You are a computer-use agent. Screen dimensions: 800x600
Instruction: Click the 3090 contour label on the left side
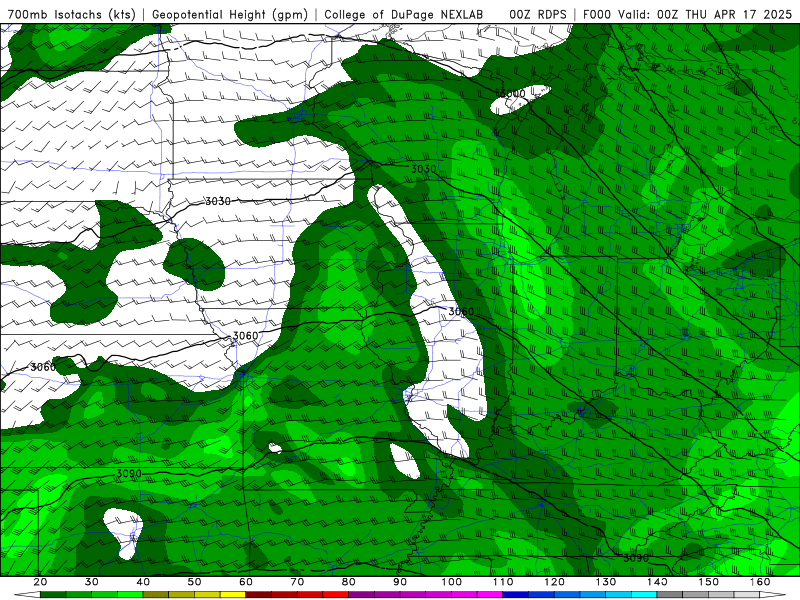click(129, 473)
